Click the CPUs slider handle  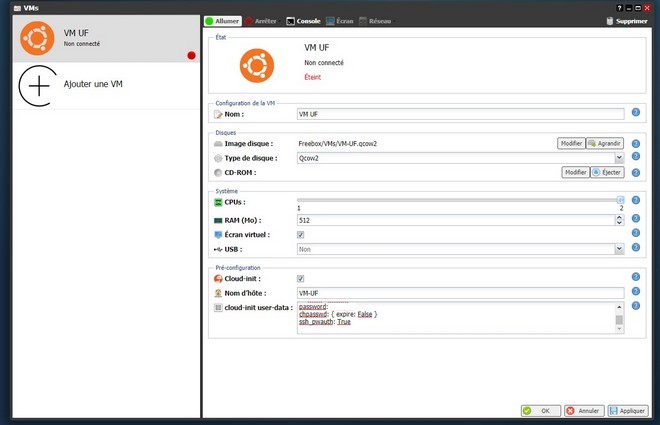[x=620, y=200]
